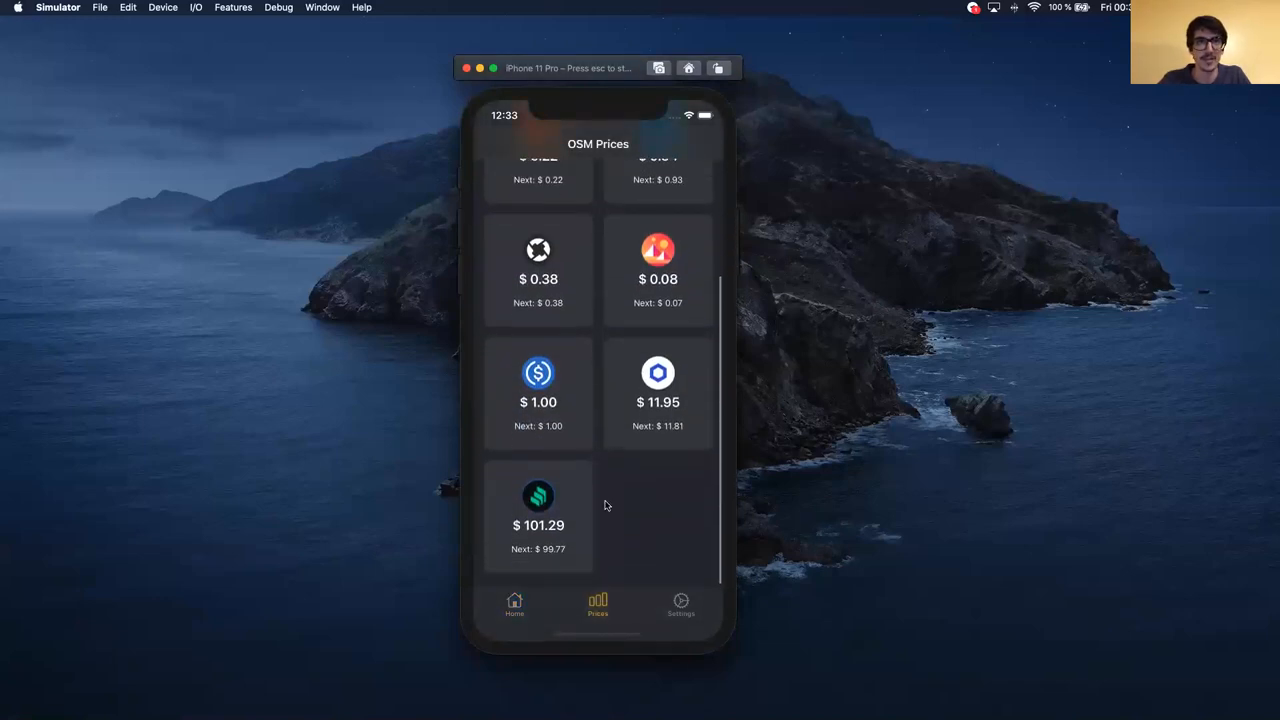Screen dimensions: 1280x720
Task: Open the Wi-Fi menu bar icon
Action: tap(1034, 7)
